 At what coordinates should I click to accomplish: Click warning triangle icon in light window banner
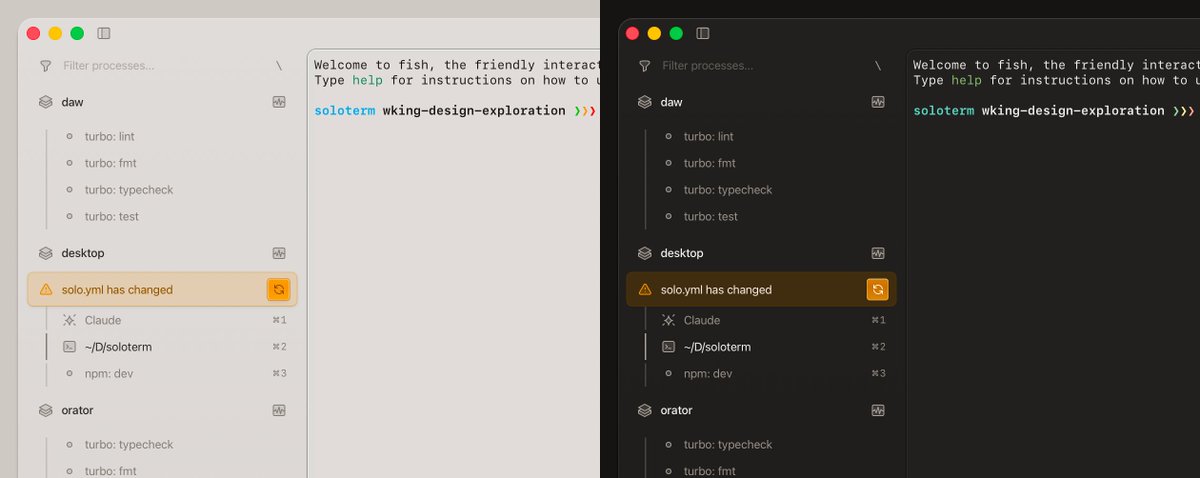(45, 290)
